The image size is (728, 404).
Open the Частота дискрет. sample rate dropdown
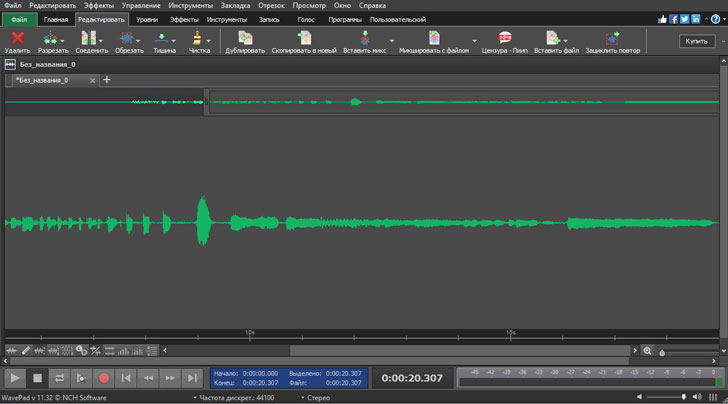pos(235,398)
